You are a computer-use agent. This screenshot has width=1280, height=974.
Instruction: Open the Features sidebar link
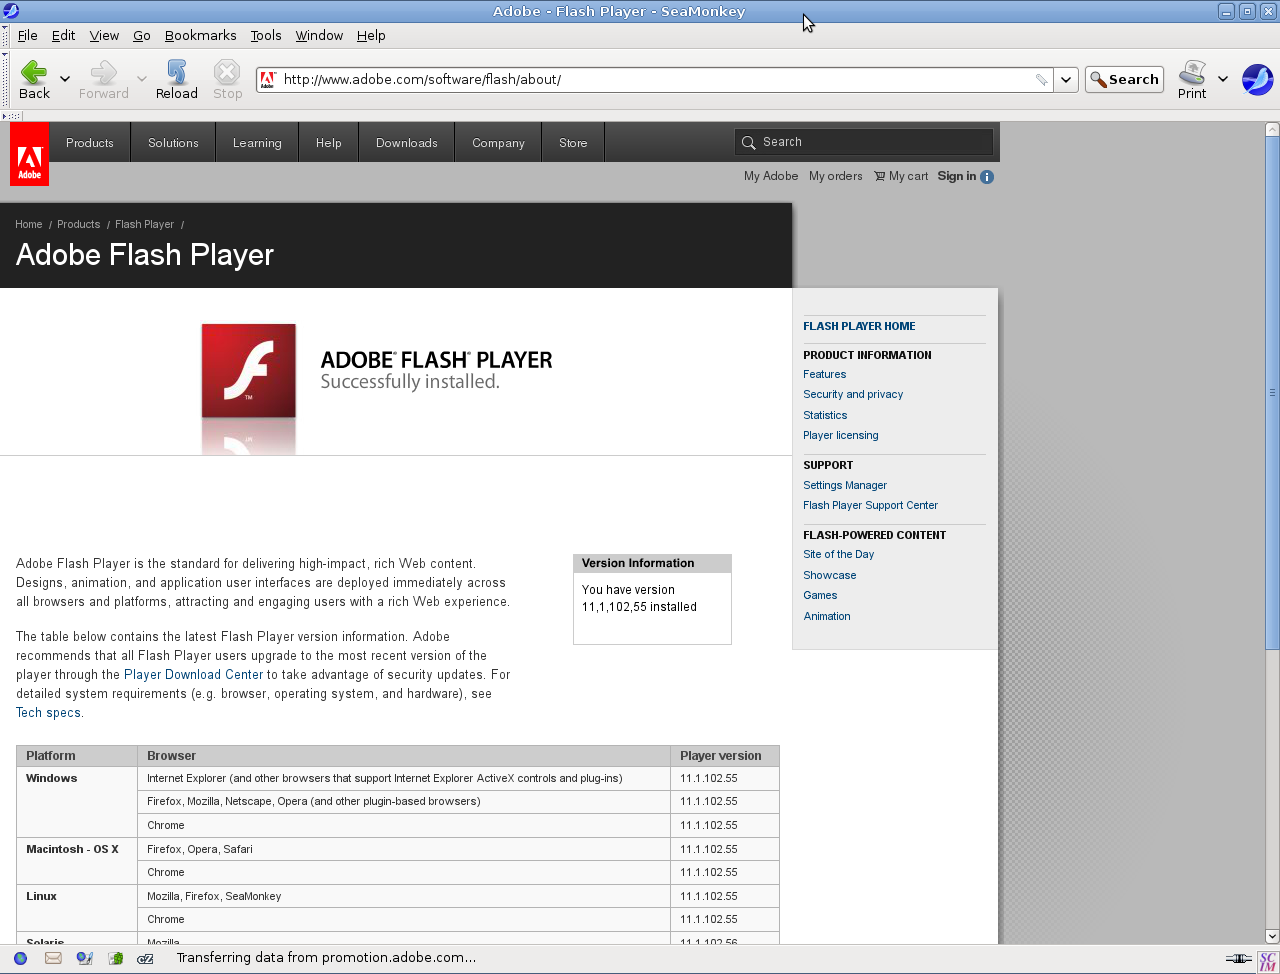(x=824, y=374)
